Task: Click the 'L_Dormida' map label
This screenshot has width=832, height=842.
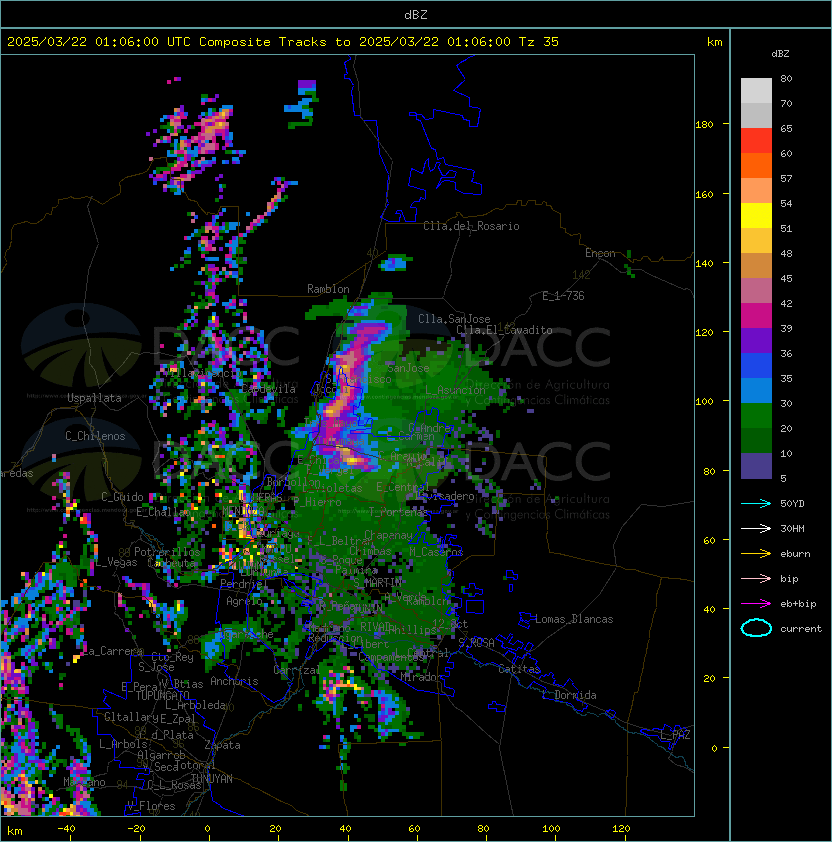Action: [x=570, y=695]
